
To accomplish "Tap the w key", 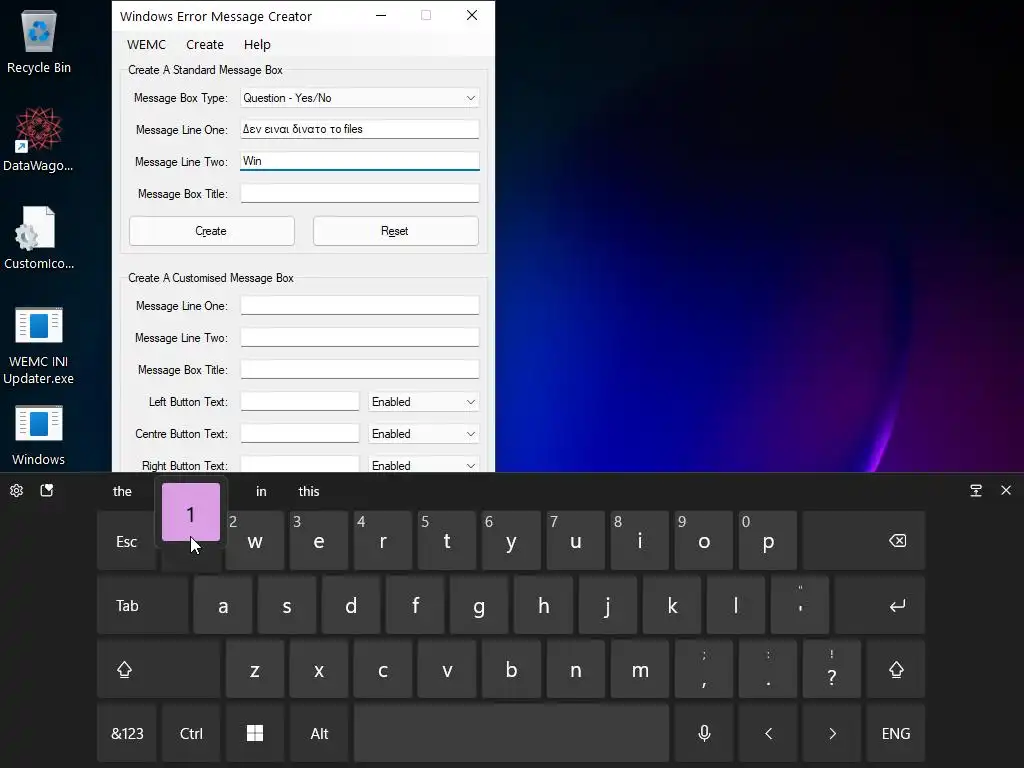I will pyautogui.click(x=255, y=541).
